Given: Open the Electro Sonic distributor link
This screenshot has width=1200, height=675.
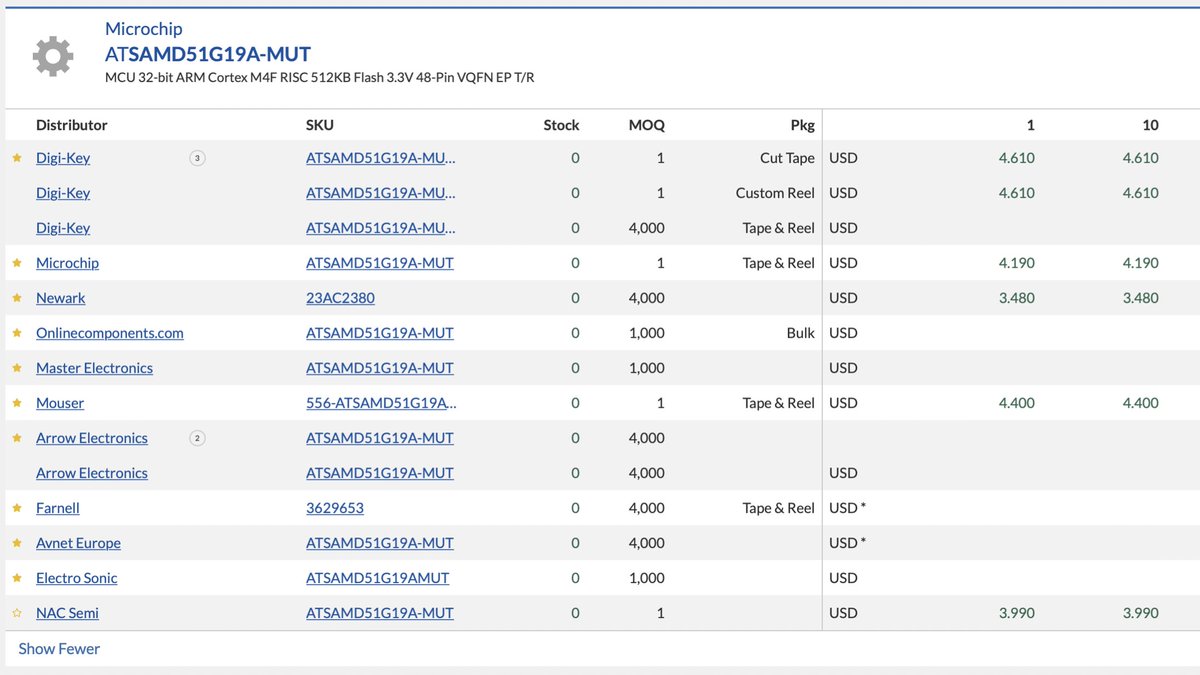Looking at the screenshot, I should pyautogui.click(x=77, y=578).
